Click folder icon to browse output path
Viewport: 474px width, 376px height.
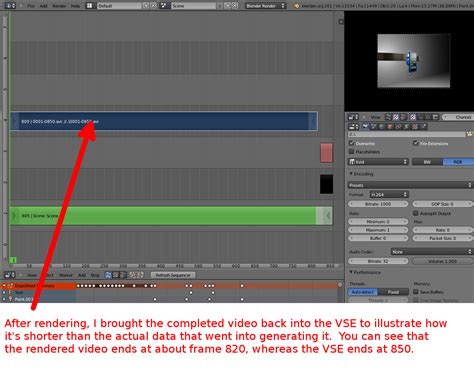470,134
